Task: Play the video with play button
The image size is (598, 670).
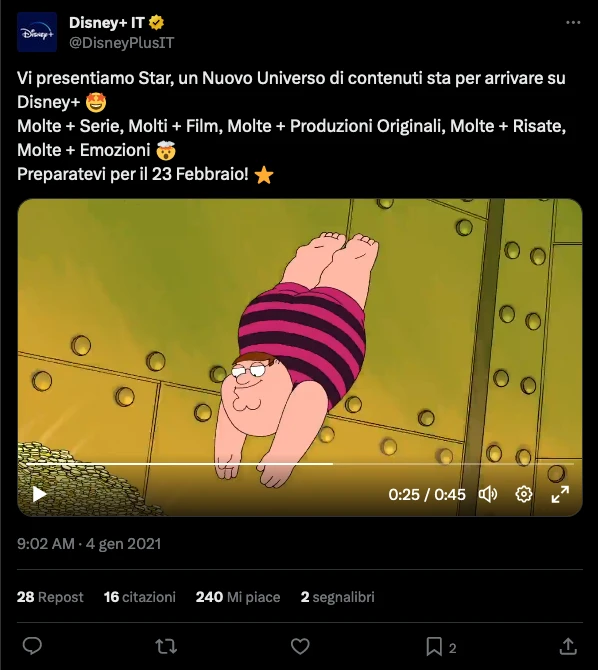Action: (x=39, y=494)
